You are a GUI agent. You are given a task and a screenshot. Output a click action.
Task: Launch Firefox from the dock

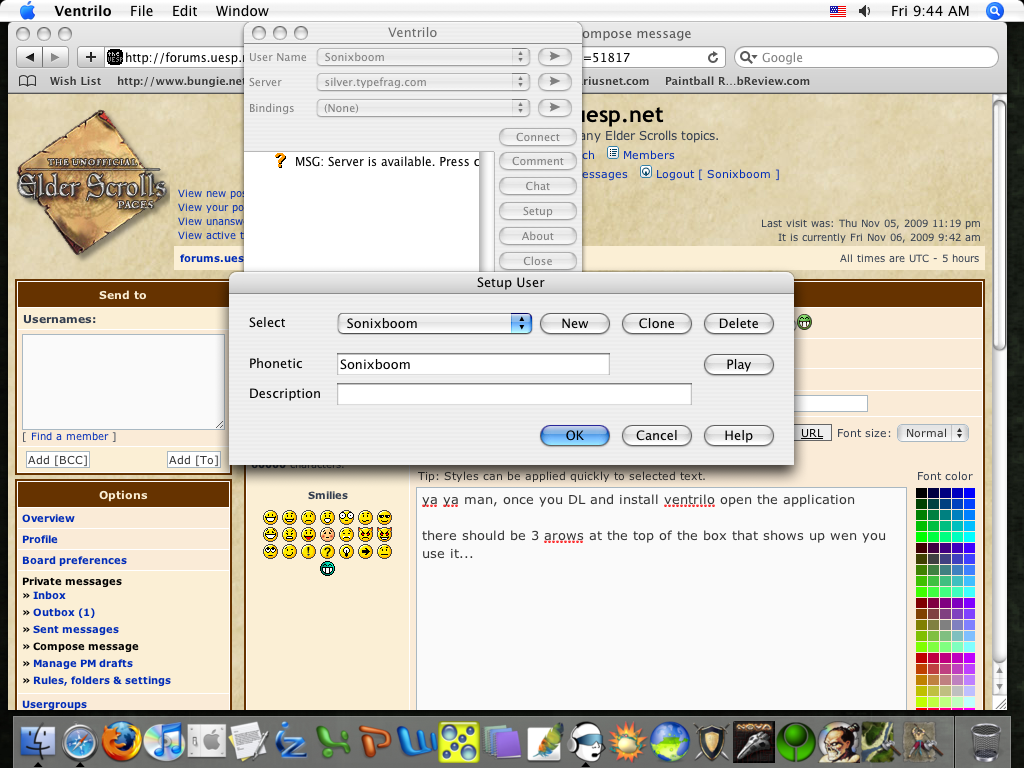point(121,742)
